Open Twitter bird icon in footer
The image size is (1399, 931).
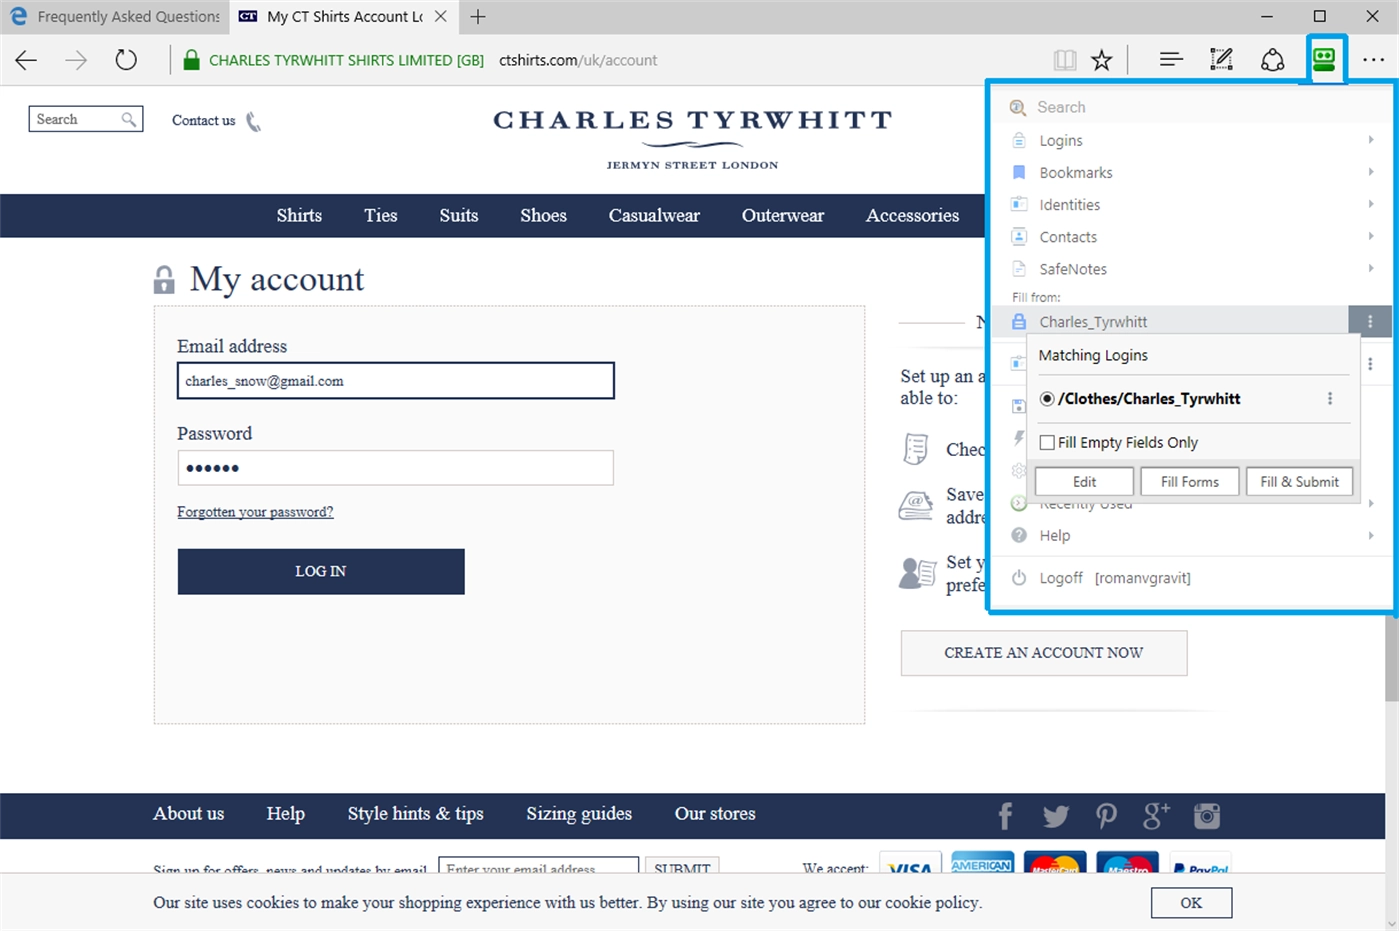click(1056, 816)
